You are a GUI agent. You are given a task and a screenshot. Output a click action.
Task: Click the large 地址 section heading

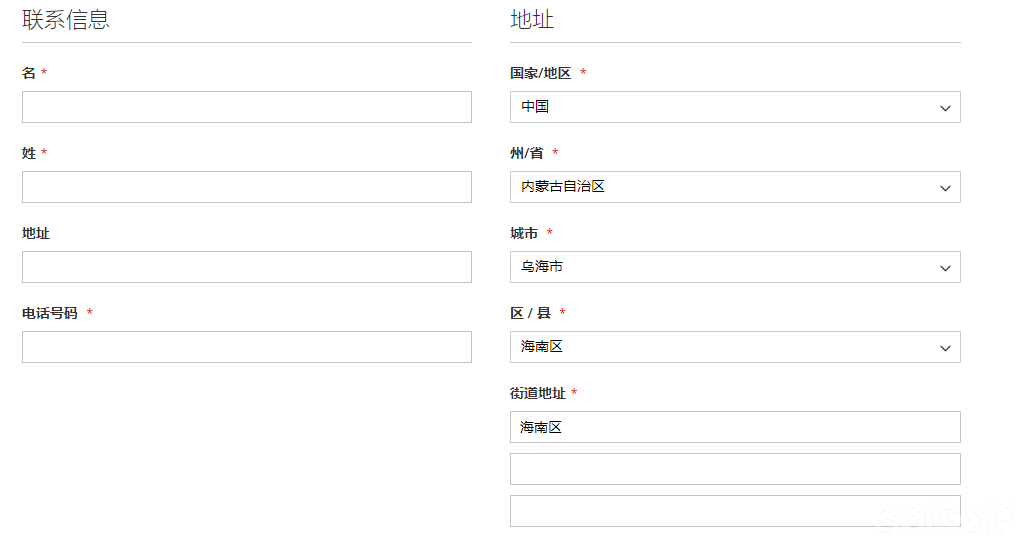click(532, 19)
